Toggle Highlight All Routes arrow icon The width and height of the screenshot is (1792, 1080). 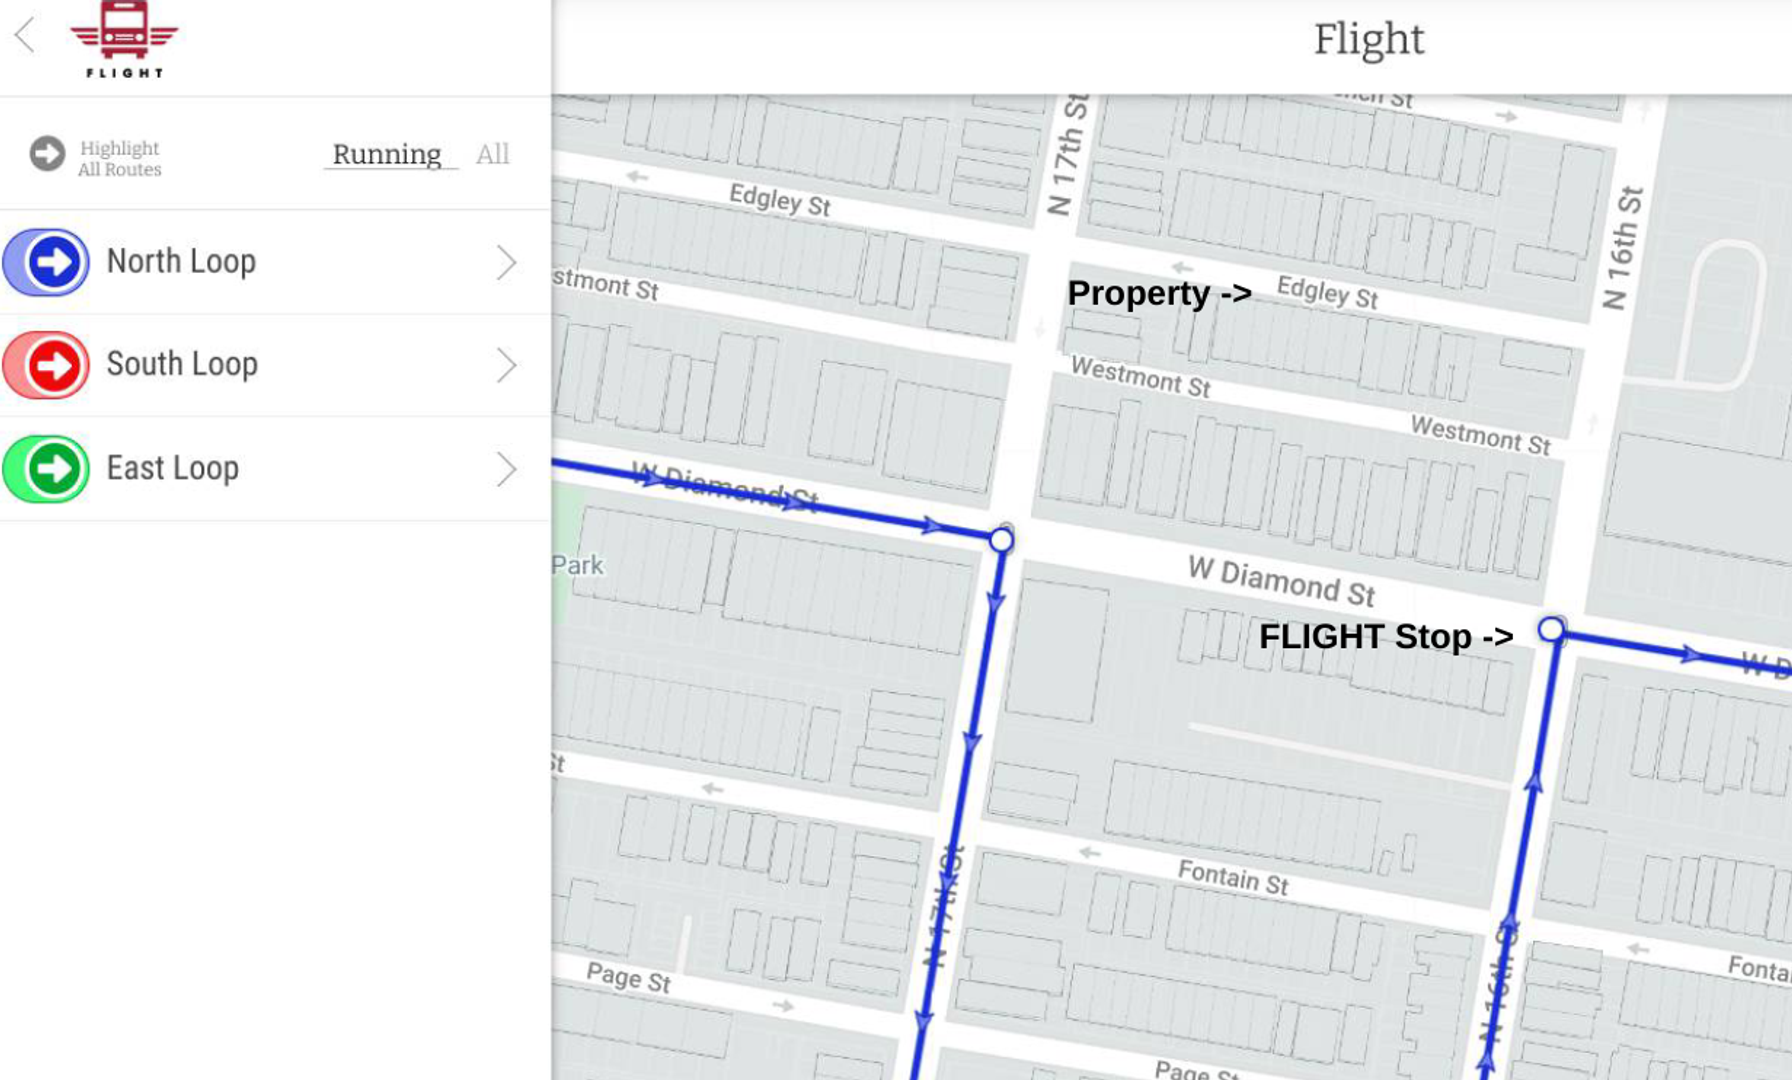point(47,154)
